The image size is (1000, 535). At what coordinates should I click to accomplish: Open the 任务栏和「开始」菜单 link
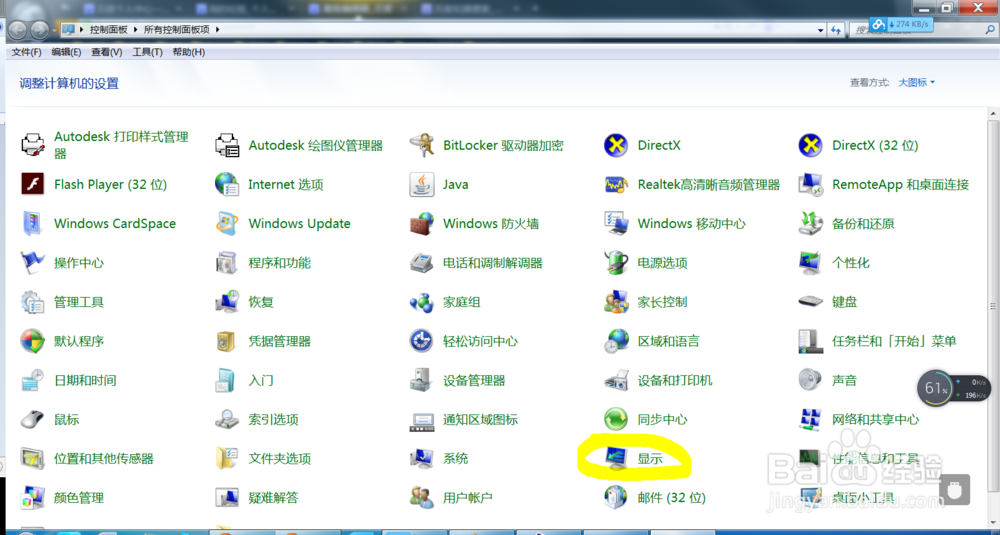[894, 341]
